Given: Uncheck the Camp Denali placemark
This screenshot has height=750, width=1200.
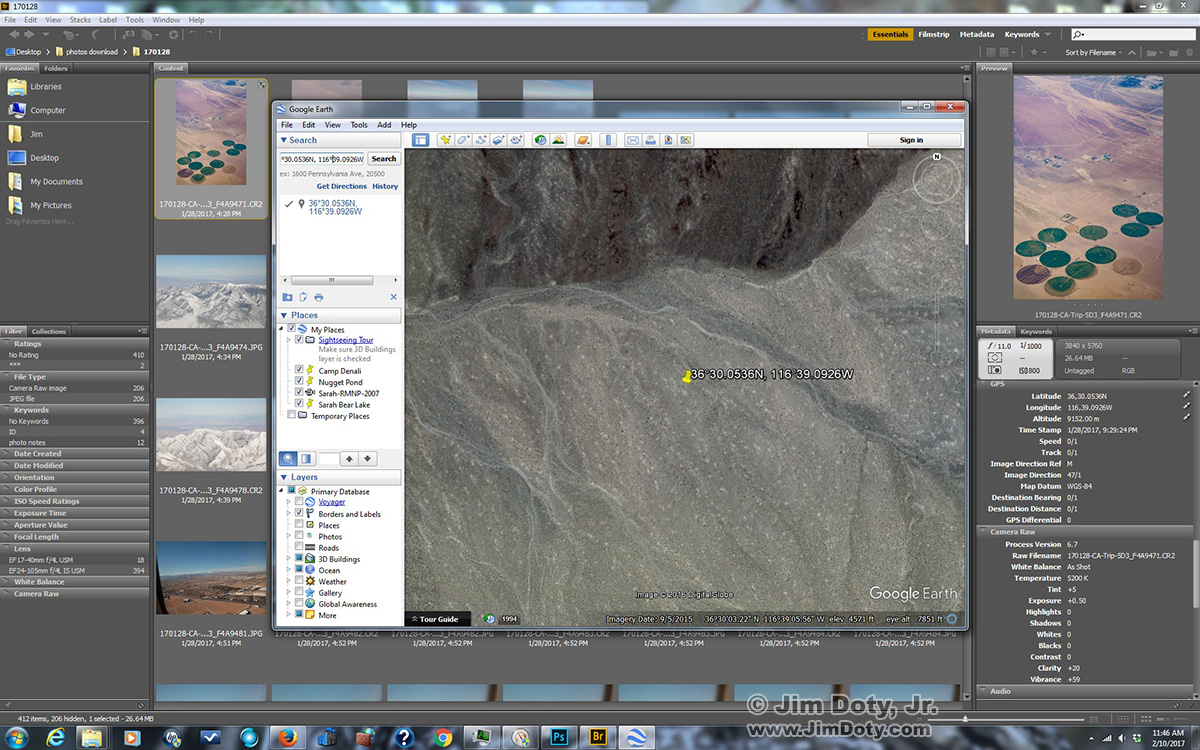Looking at the screenshot, I should click(x=300, y=371).
